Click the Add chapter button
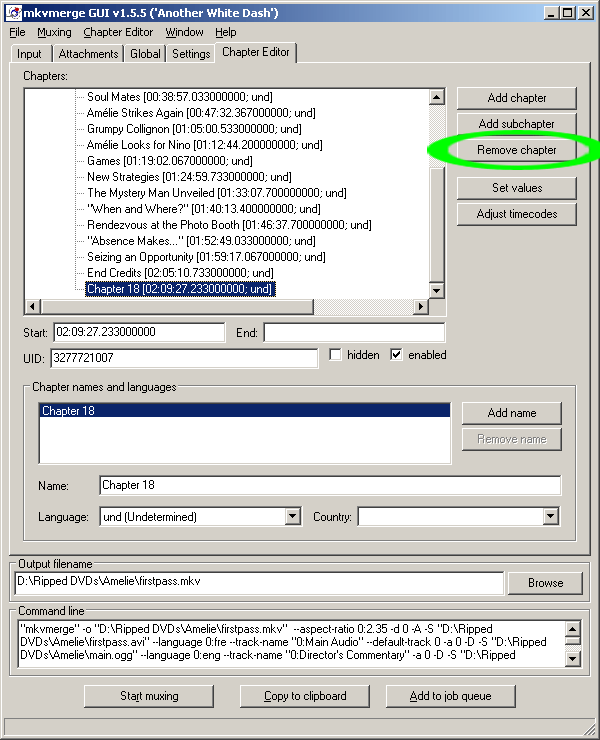This screenshot has height=740, width=600. [x=516, y=98]
